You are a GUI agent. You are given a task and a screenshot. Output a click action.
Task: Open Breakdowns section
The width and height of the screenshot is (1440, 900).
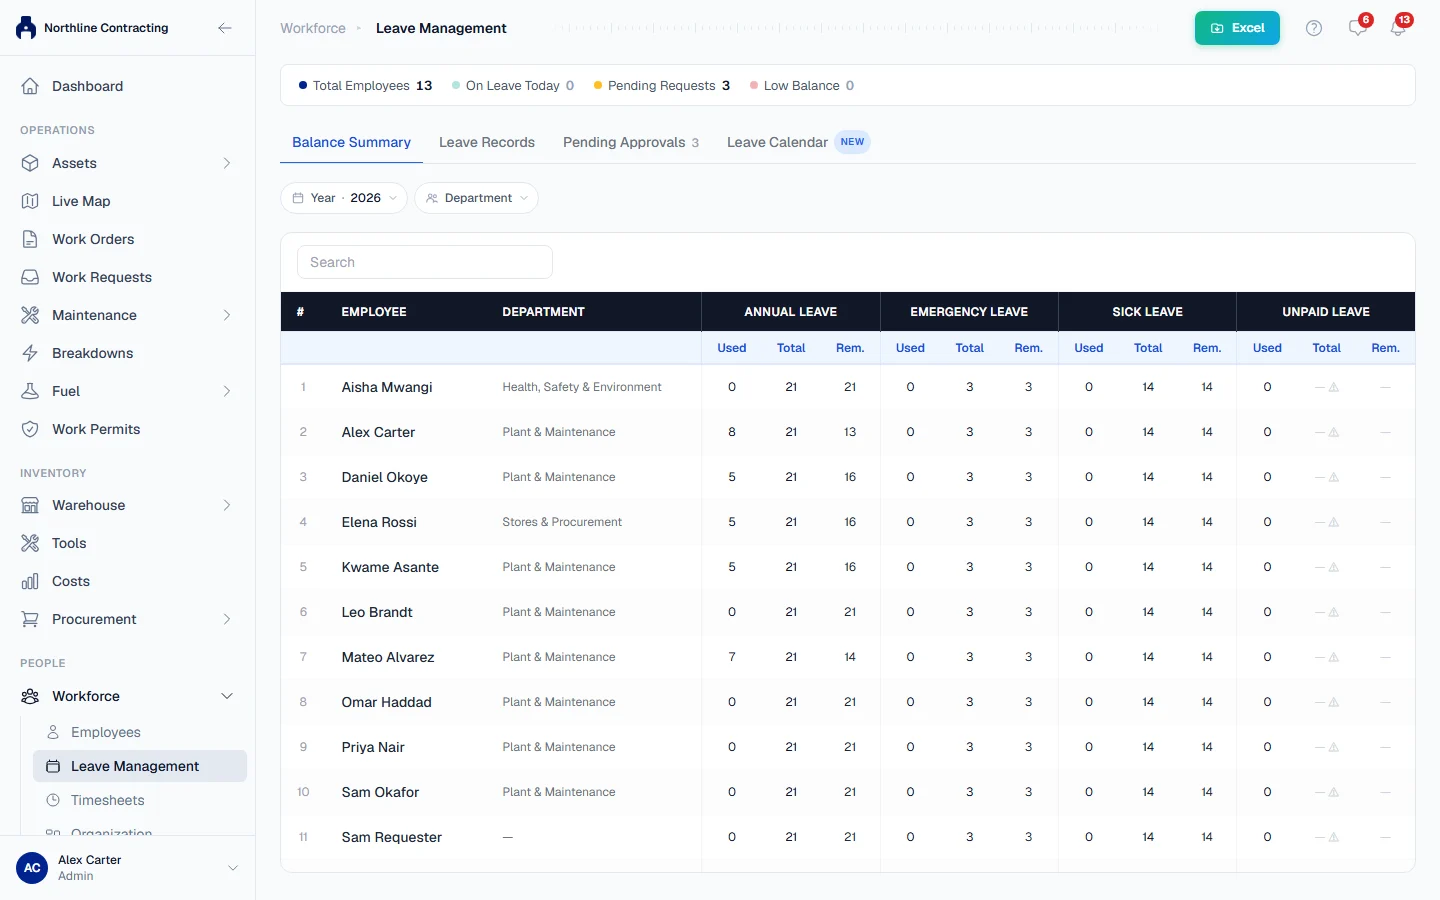128,353
